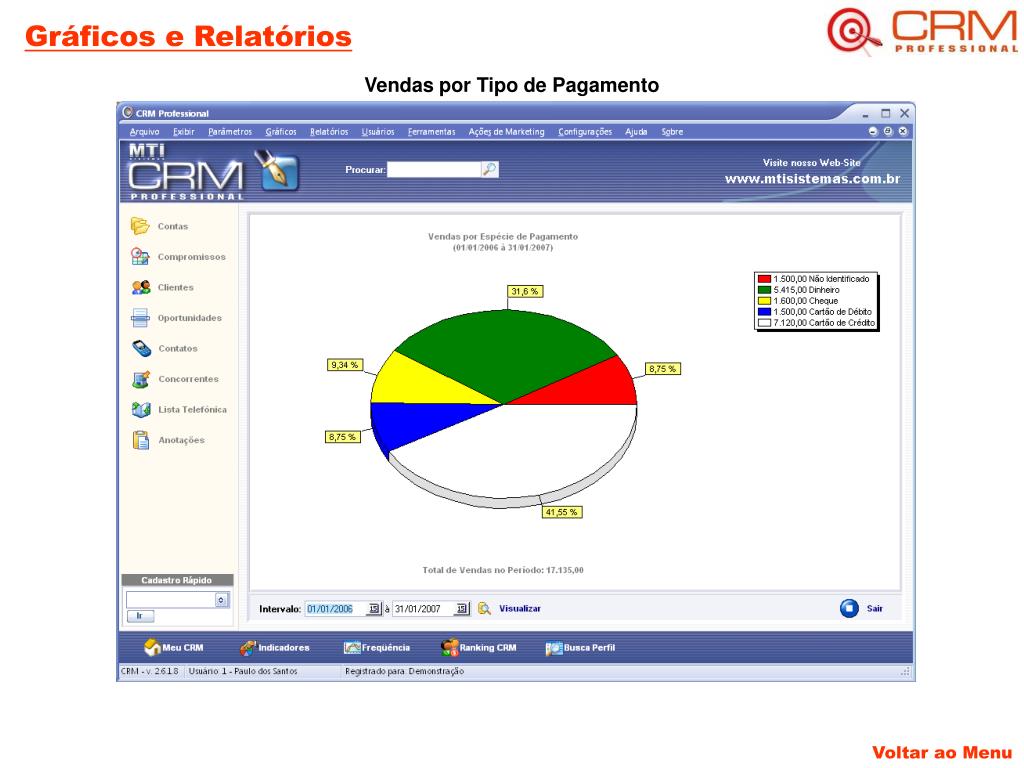
Task: Open the Clientes people icon
Action: (x=140, y=287)
